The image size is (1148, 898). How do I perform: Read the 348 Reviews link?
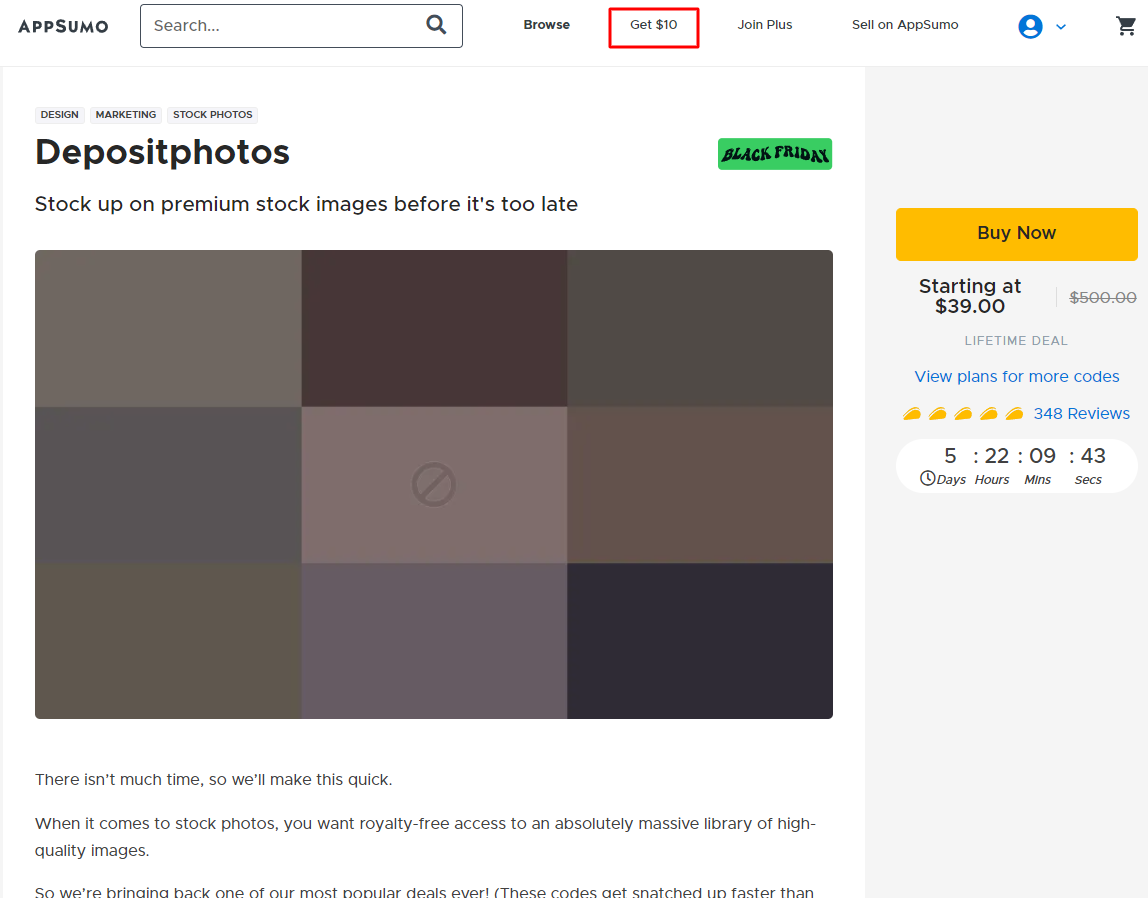pos(1081,414)
